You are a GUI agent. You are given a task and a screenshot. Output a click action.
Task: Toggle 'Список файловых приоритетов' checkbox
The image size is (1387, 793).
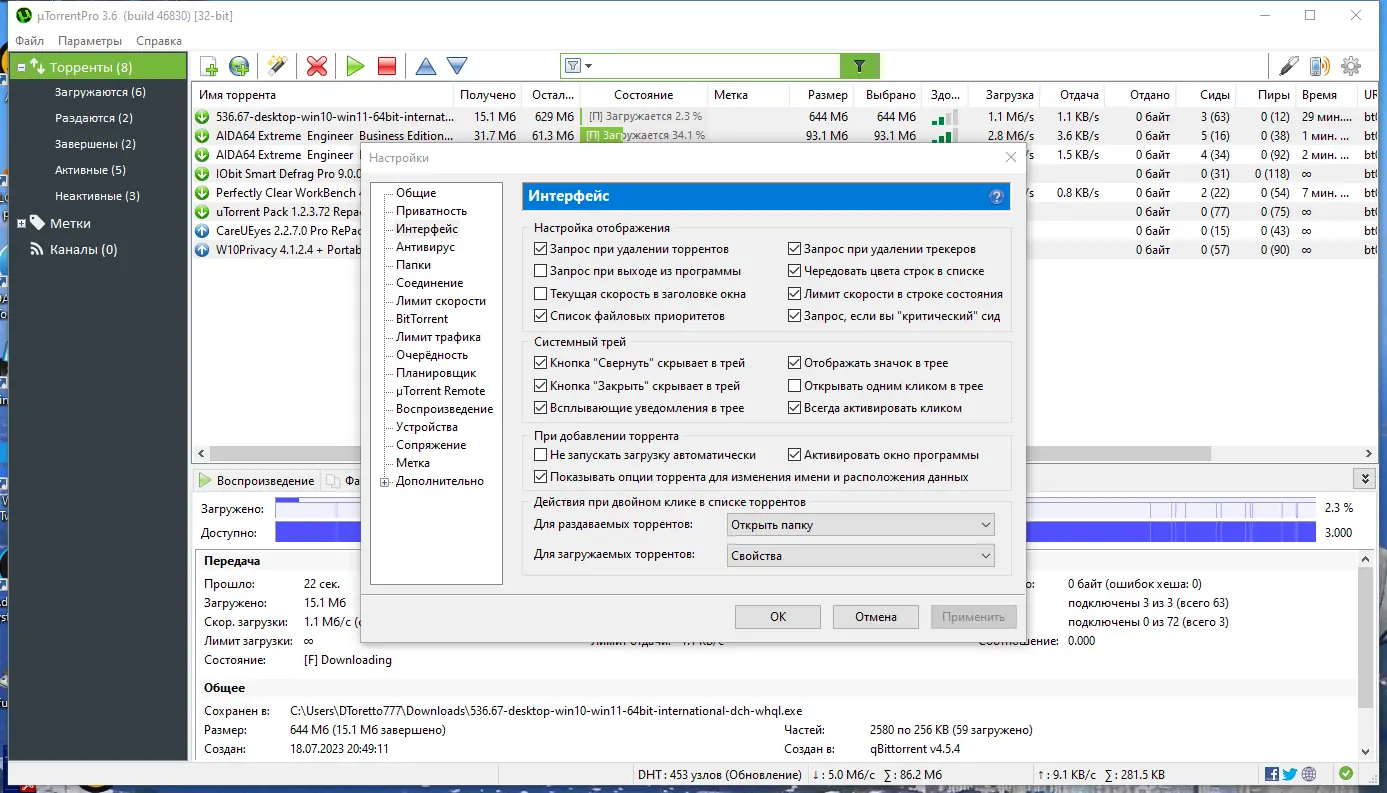point(541,316)
